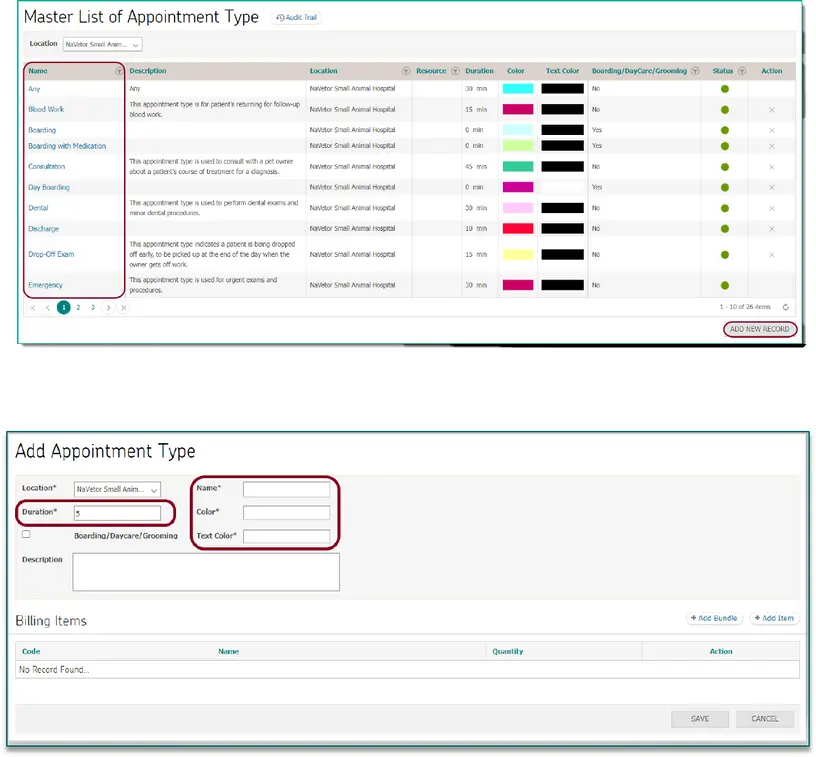Delete the Discharge appointment type
Image resolution: width=816 pixels, height=757 pixels.
click(772, 229)
